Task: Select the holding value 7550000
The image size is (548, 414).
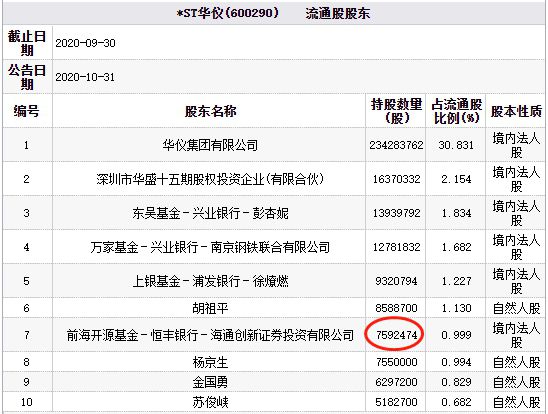Action: coord(396,362)
